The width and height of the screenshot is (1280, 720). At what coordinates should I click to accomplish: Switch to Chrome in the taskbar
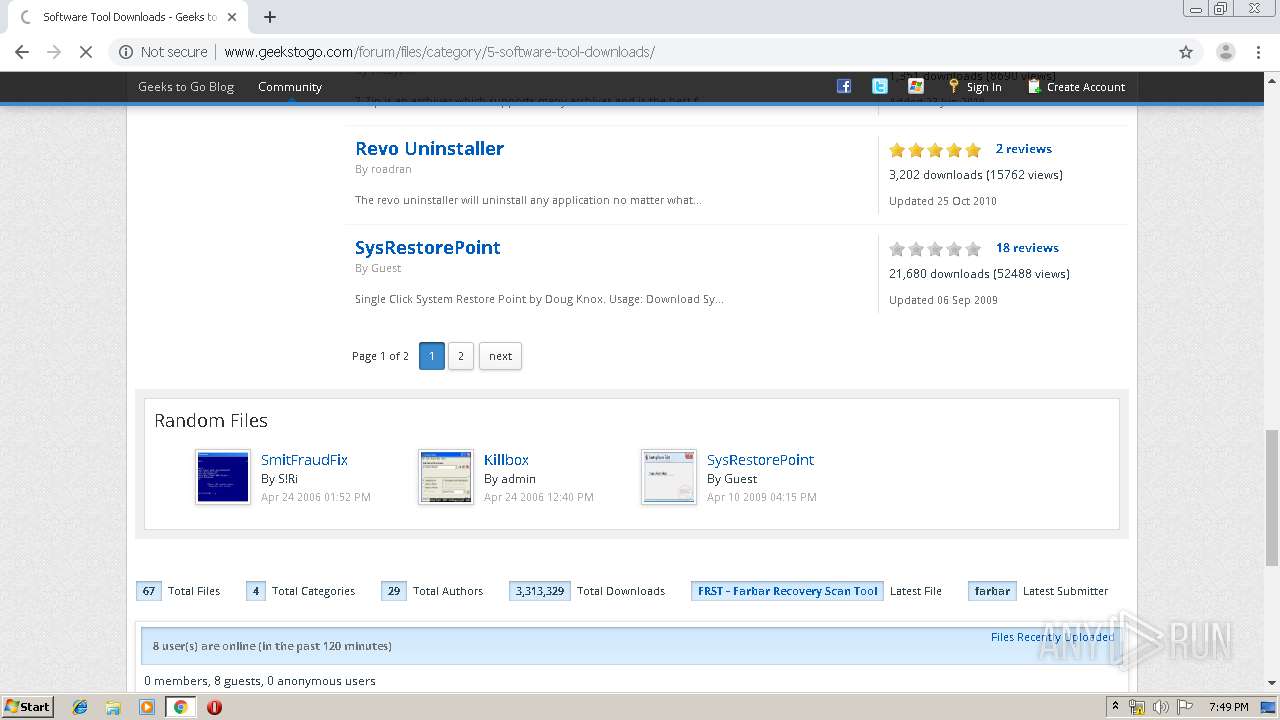(181, 707)
